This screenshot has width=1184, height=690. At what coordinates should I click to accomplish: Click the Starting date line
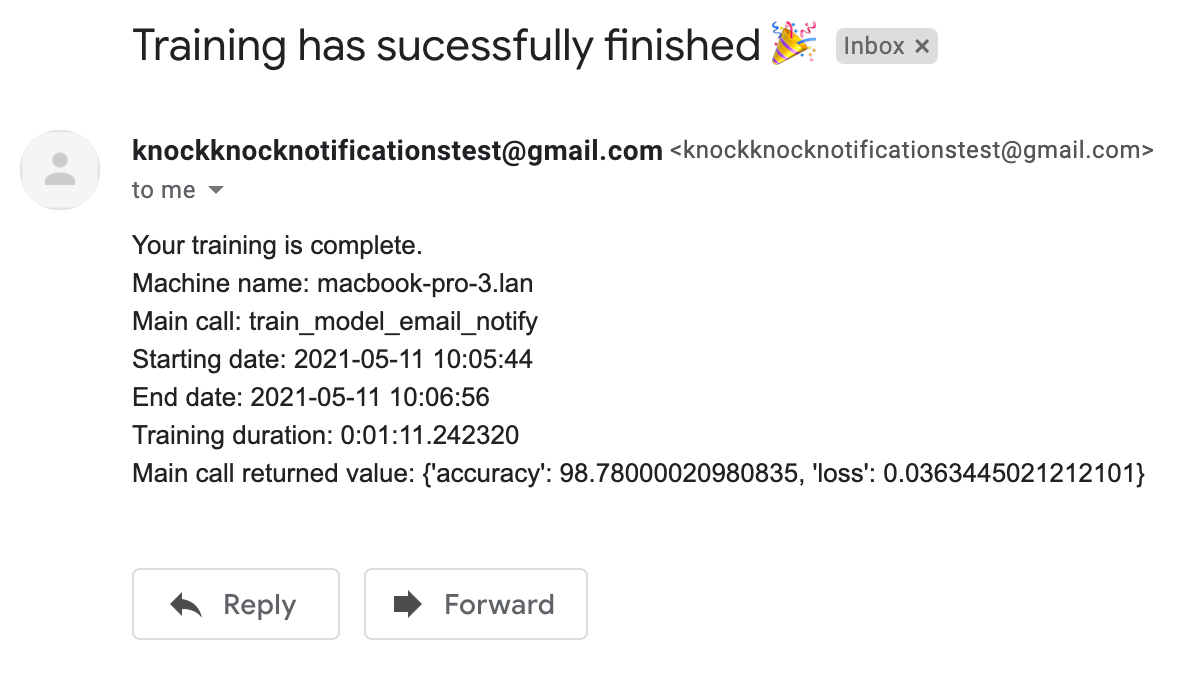332,360
